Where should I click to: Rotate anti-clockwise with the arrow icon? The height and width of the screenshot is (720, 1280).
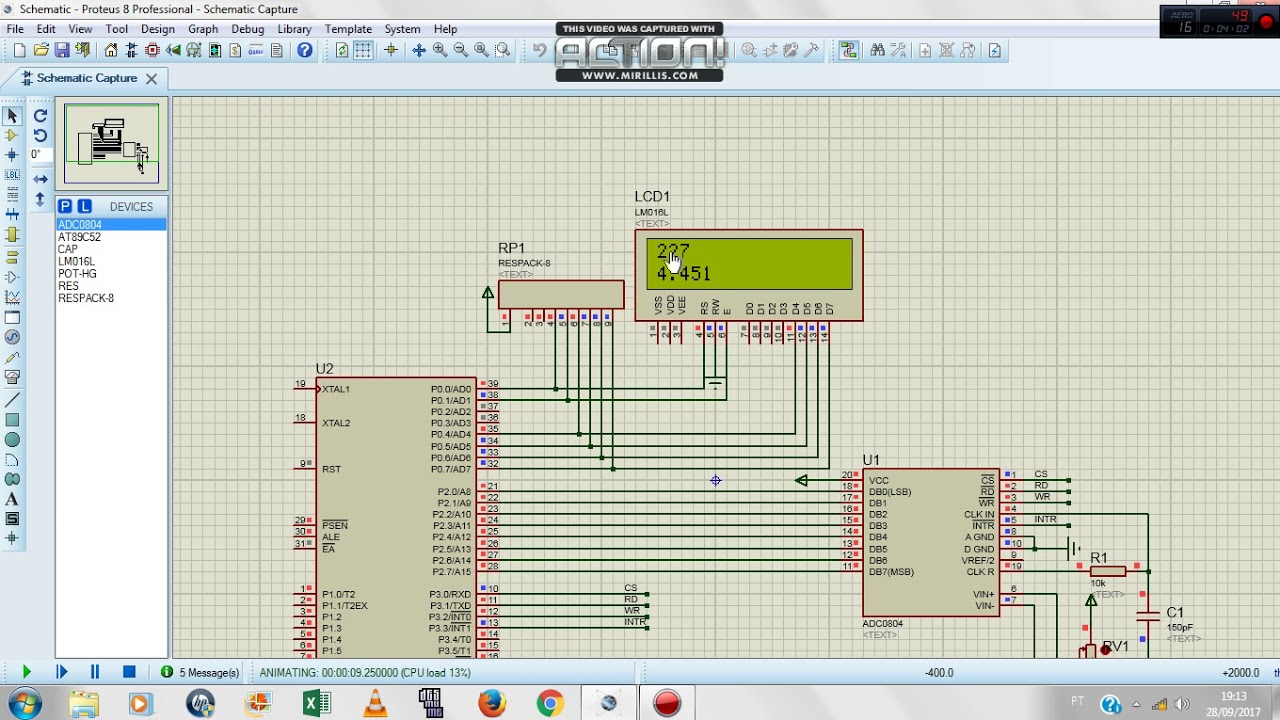(x=40, y=135)
